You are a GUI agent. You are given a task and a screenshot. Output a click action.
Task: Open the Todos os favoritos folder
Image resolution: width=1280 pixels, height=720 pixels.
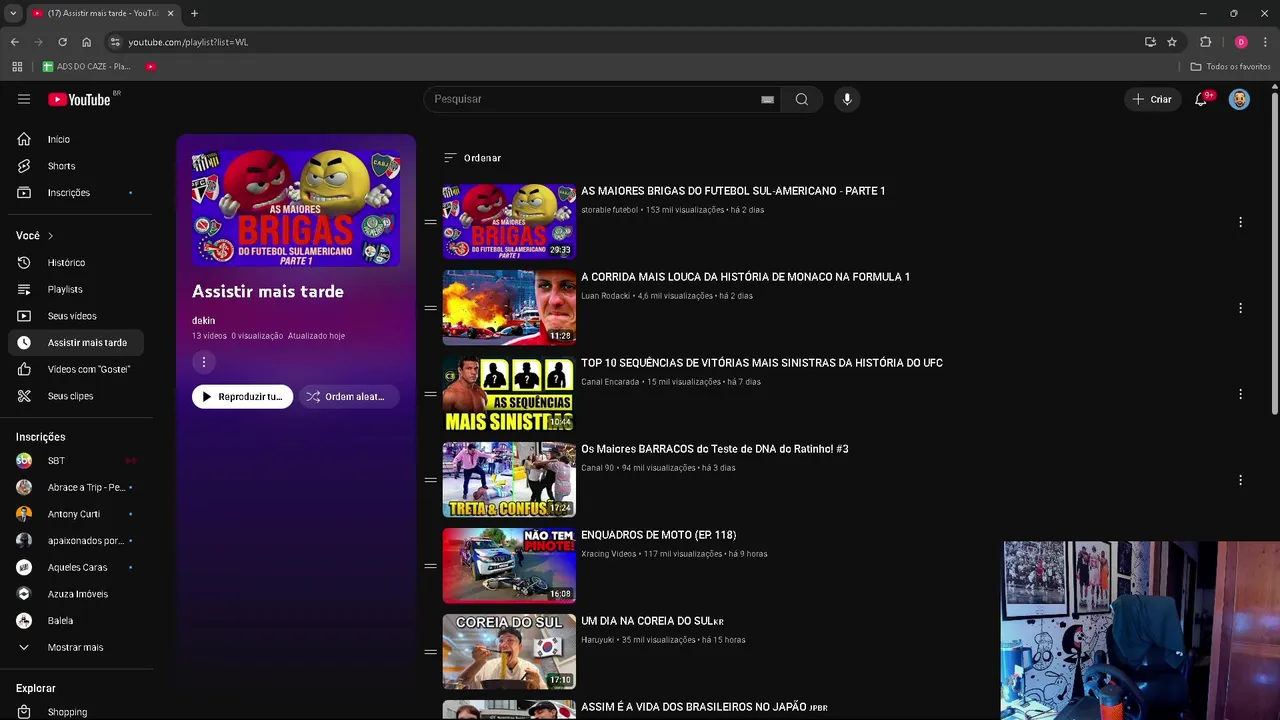point(1230,67)
